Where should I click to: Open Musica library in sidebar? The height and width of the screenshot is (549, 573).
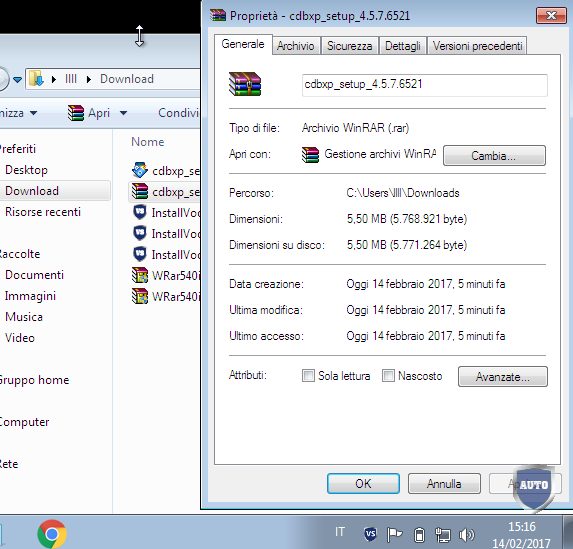pos(24,317)
